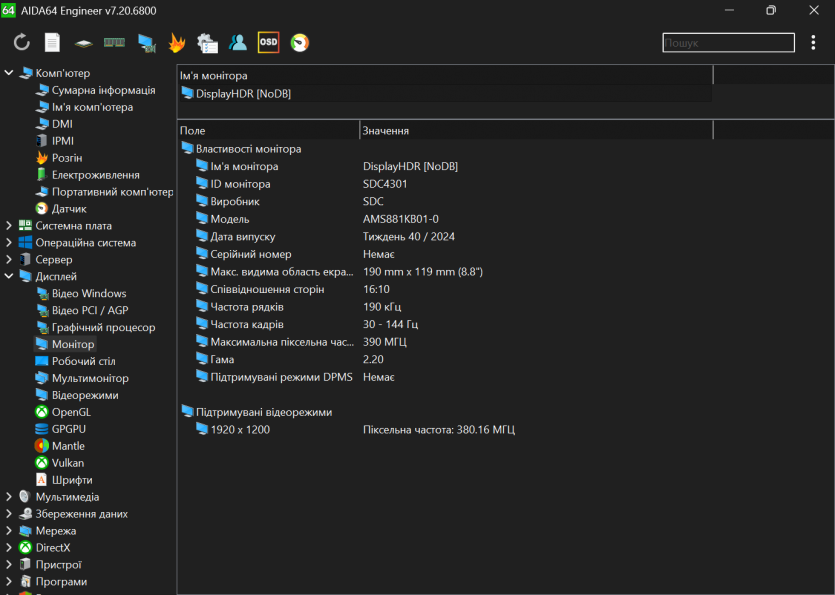Open the monitor diagnostics toolbar icon
835x595 pixels.
146,43
